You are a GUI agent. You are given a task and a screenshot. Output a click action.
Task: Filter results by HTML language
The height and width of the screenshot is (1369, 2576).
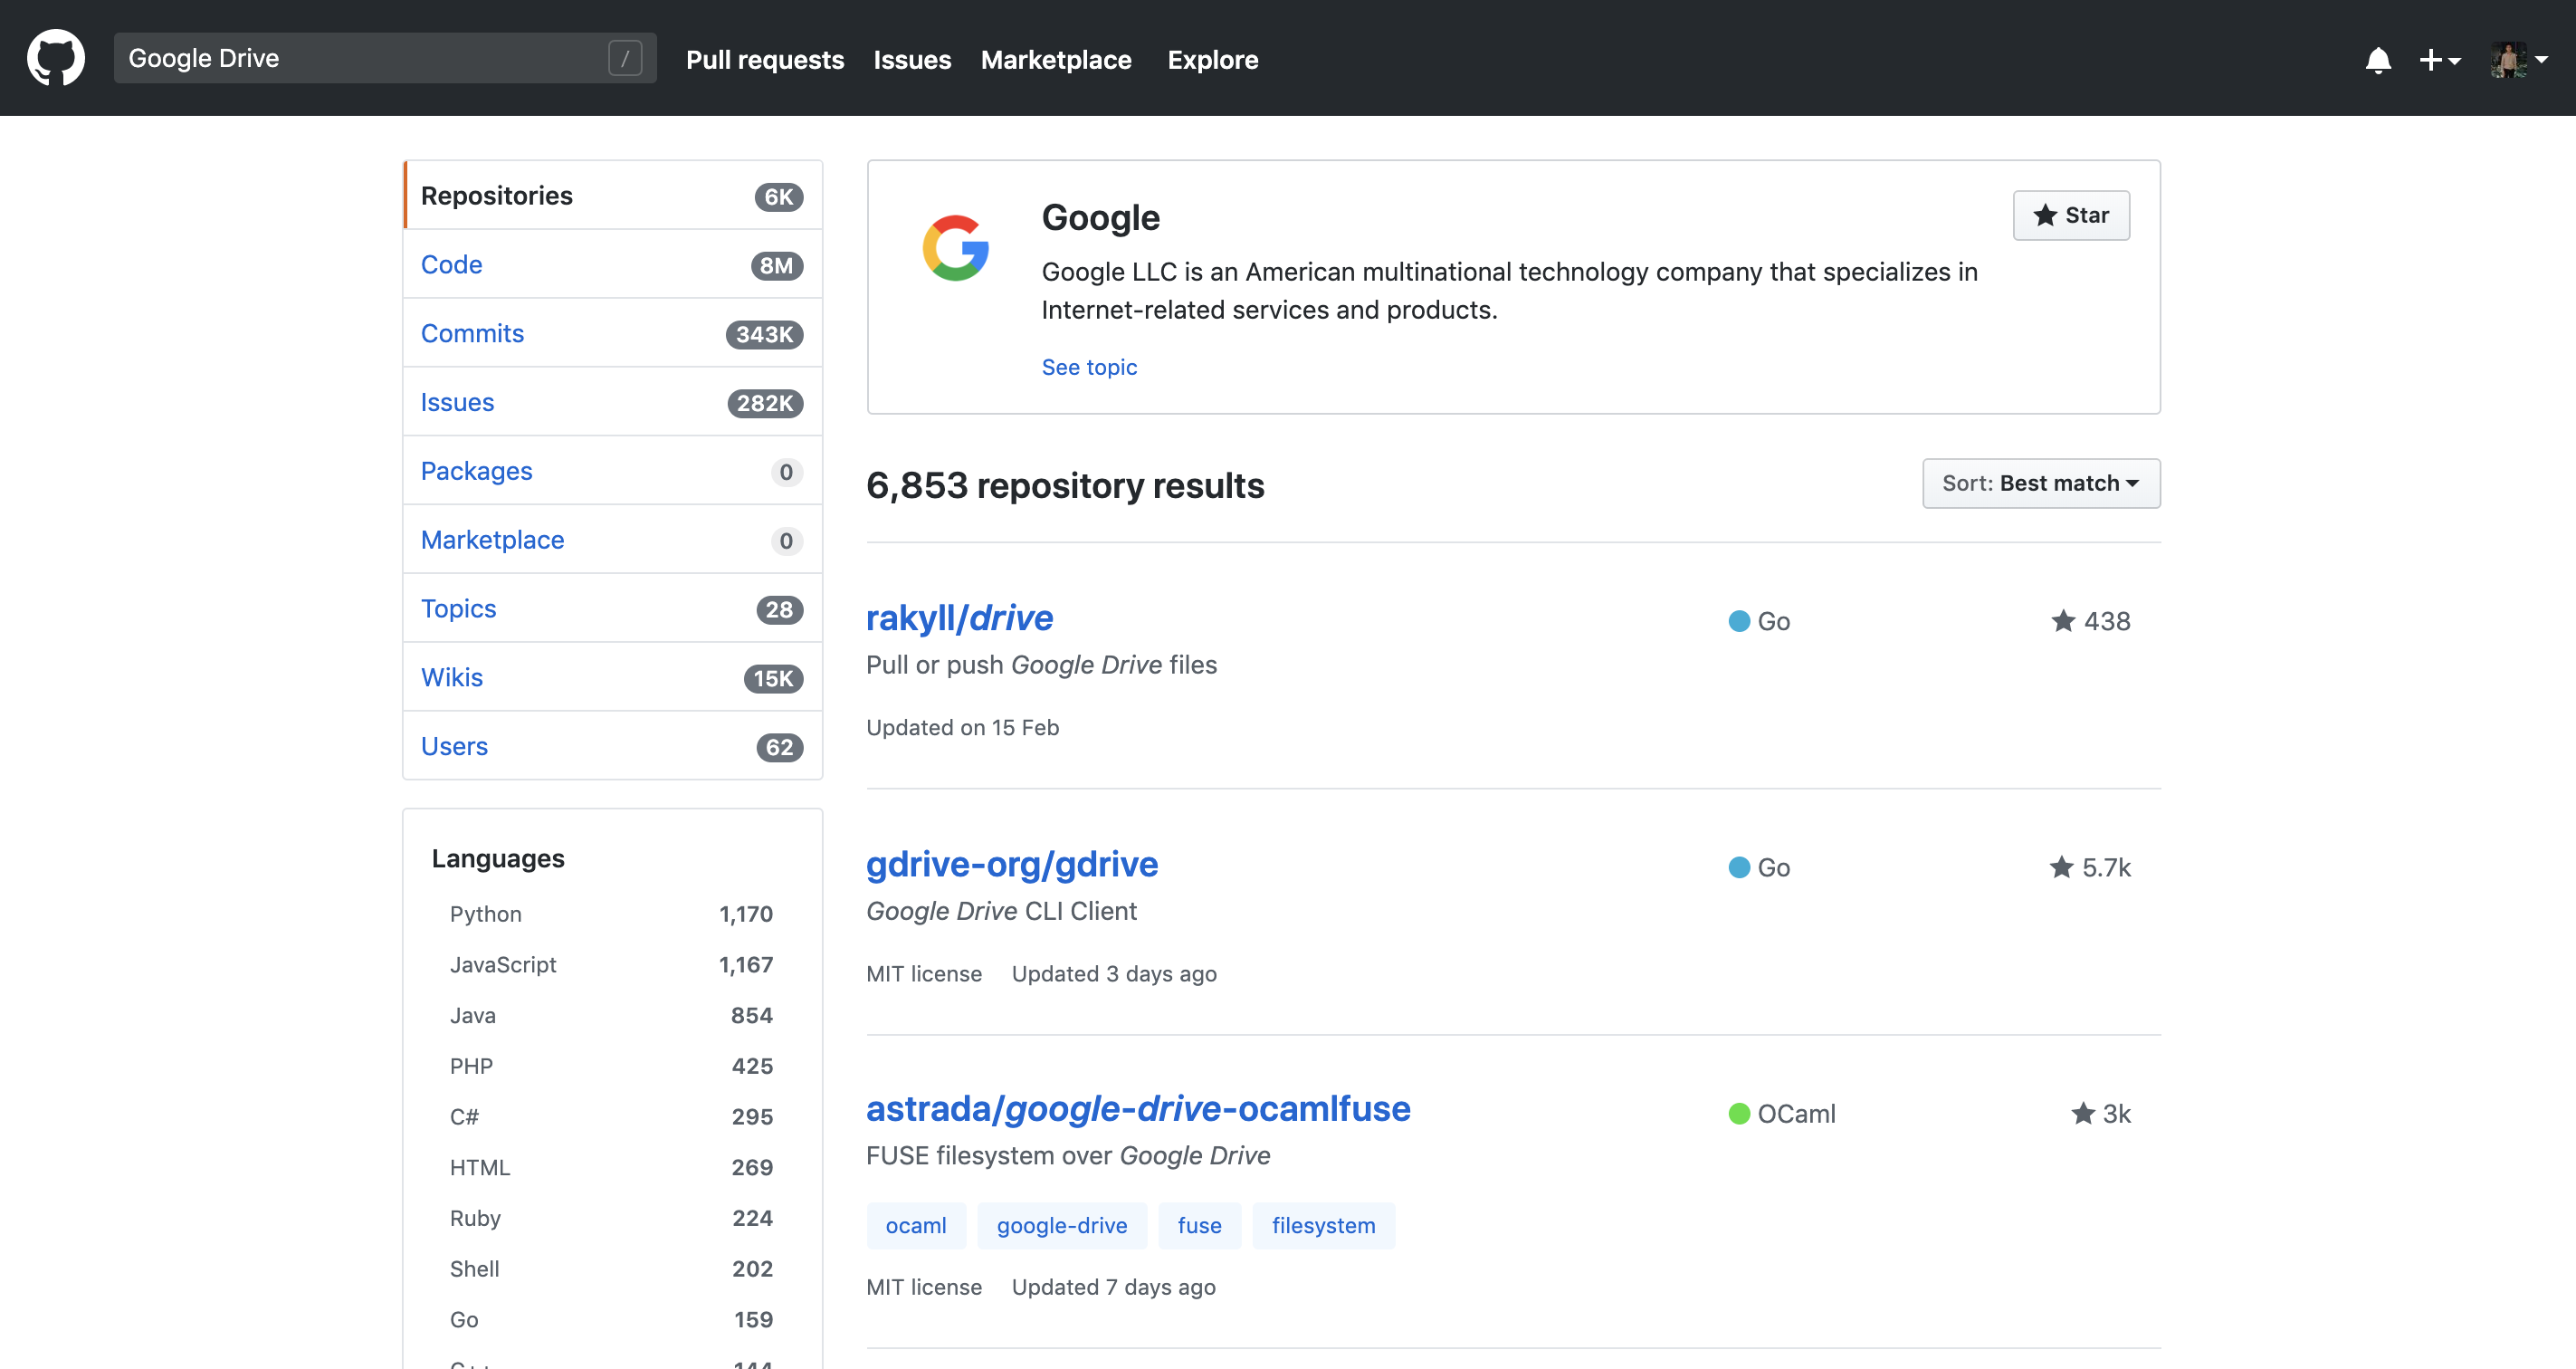611,1168
